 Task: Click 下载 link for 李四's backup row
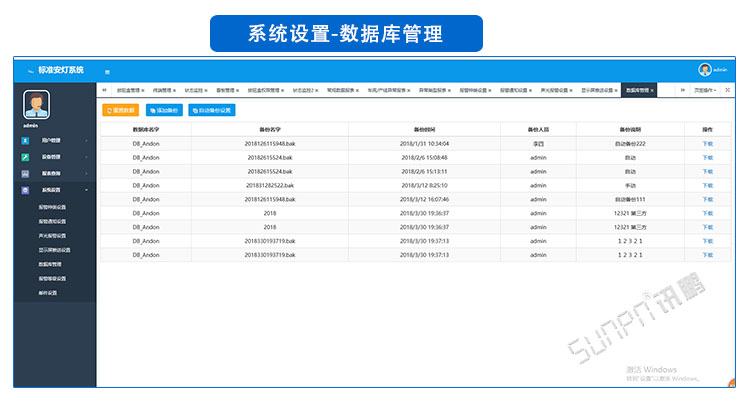click(x=707, y=144)
